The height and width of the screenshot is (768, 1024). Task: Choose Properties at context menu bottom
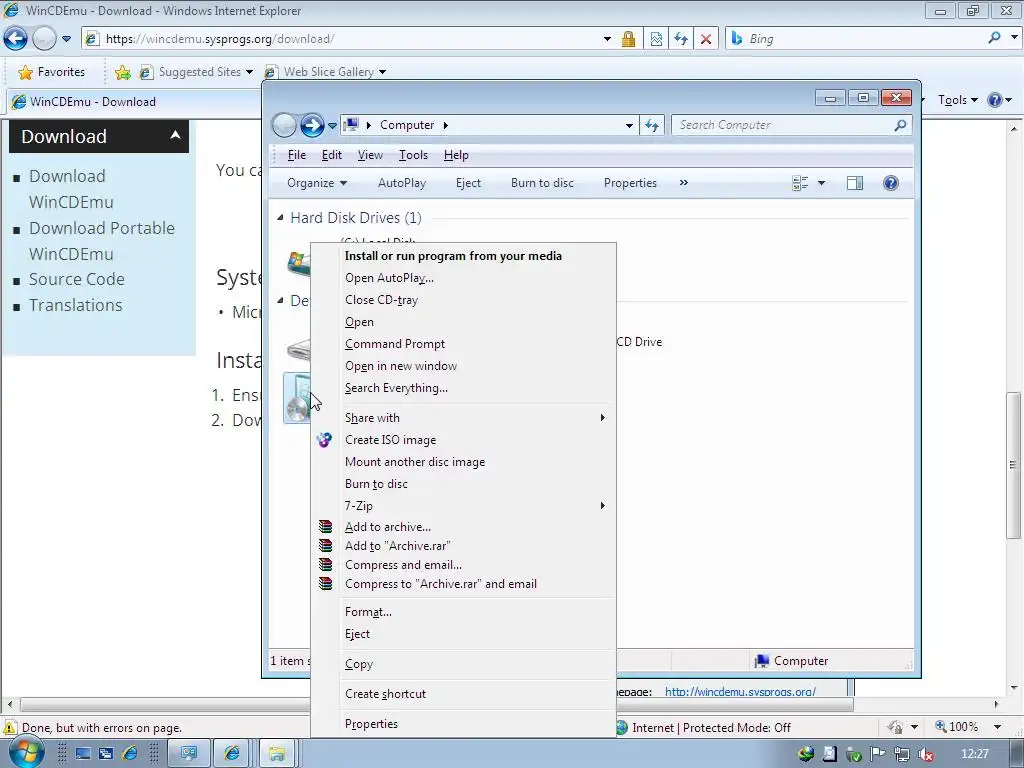[464, 724]
